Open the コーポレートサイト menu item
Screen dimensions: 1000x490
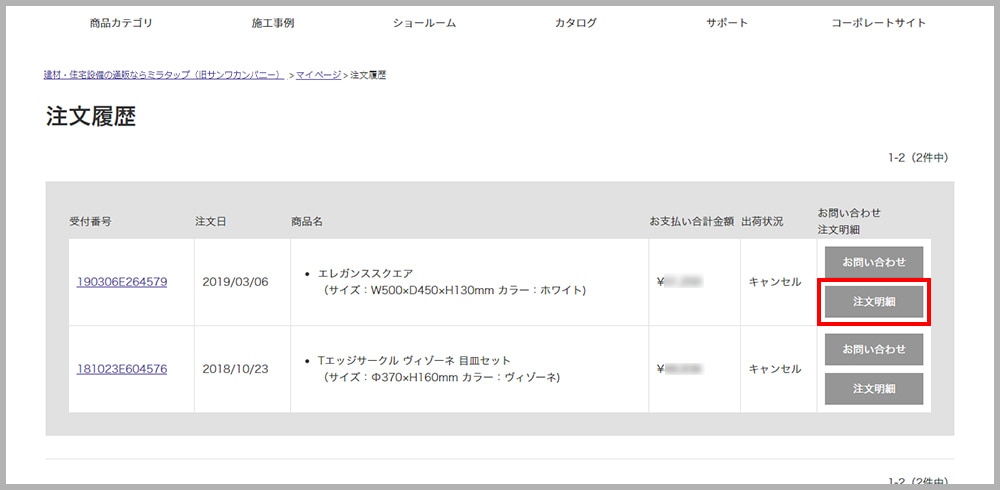(x=879, y=23)
